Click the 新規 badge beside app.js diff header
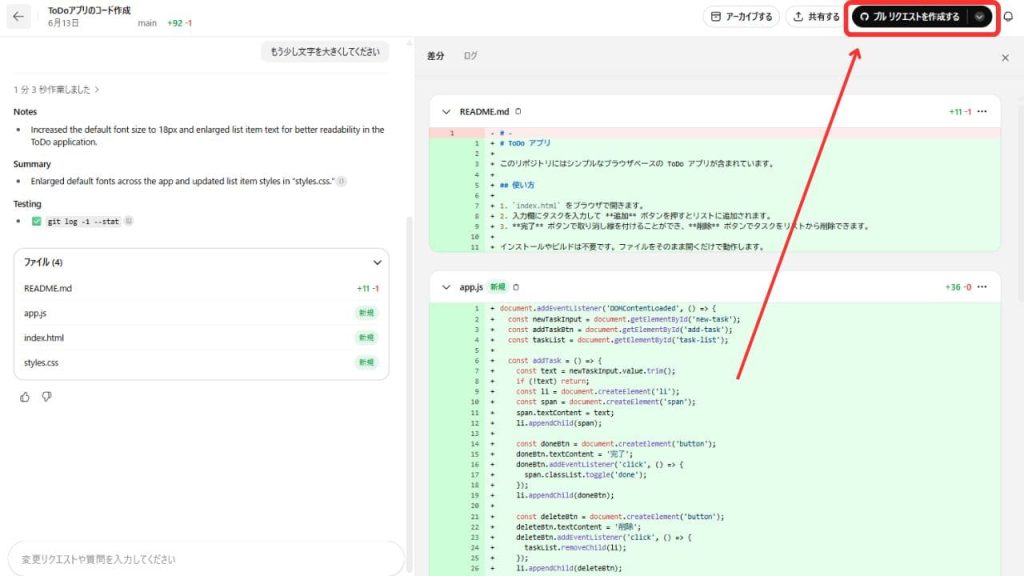This screenshot has height=576, width=1024. (x=498, y=287)
